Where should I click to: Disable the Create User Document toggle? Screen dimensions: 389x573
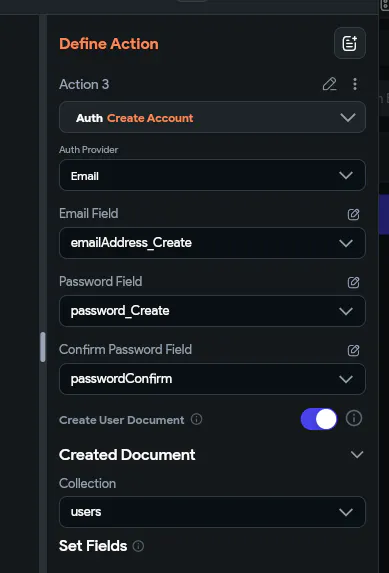click(319, 419)
